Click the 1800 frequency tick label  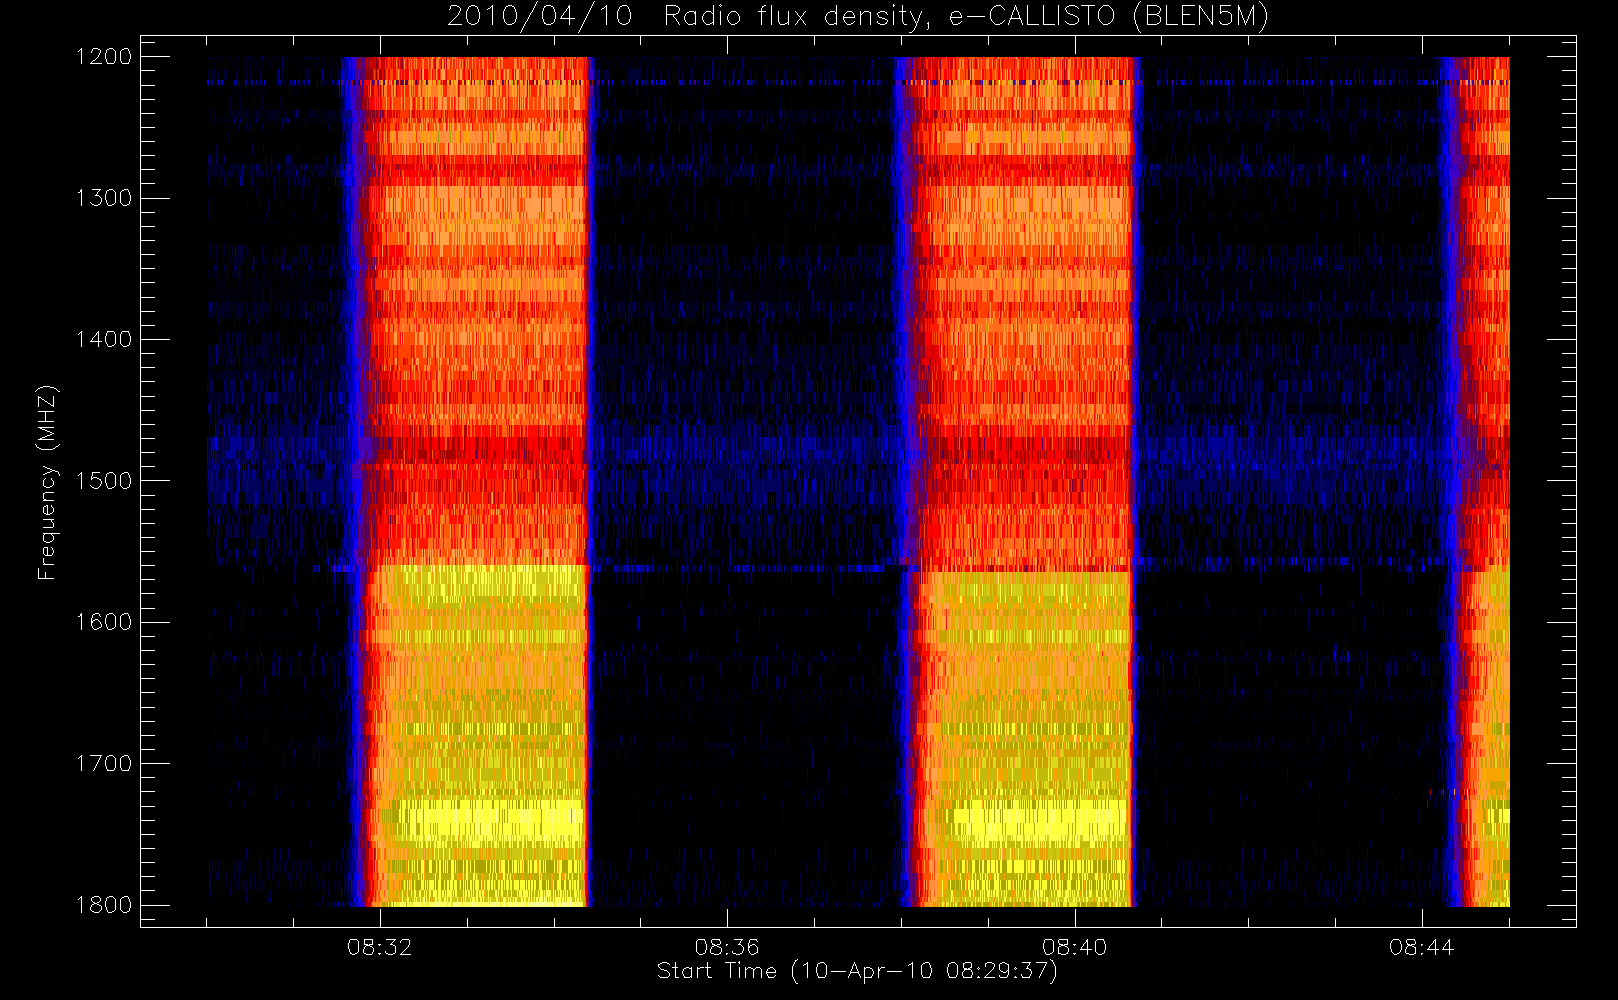(x=103, y=905)
